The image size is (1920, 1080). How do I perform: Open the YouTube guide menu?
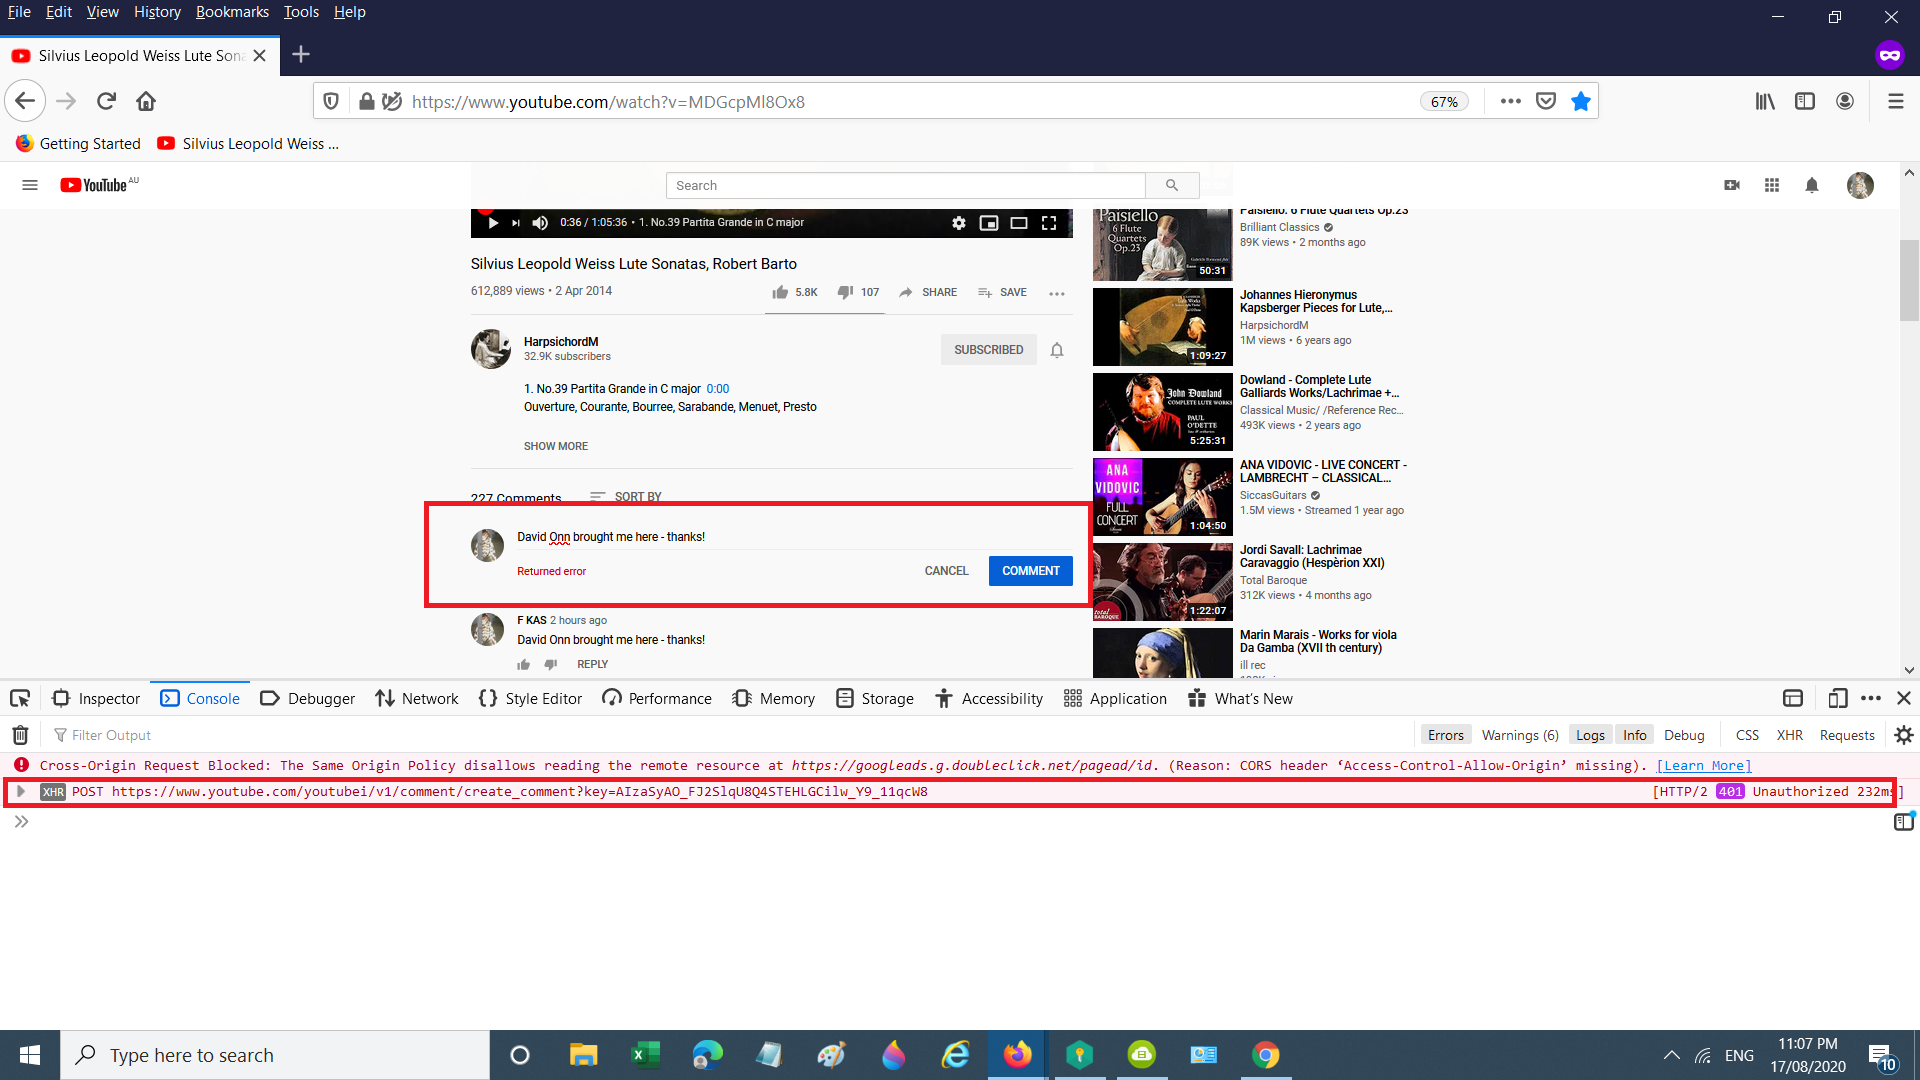coord(30,185)
